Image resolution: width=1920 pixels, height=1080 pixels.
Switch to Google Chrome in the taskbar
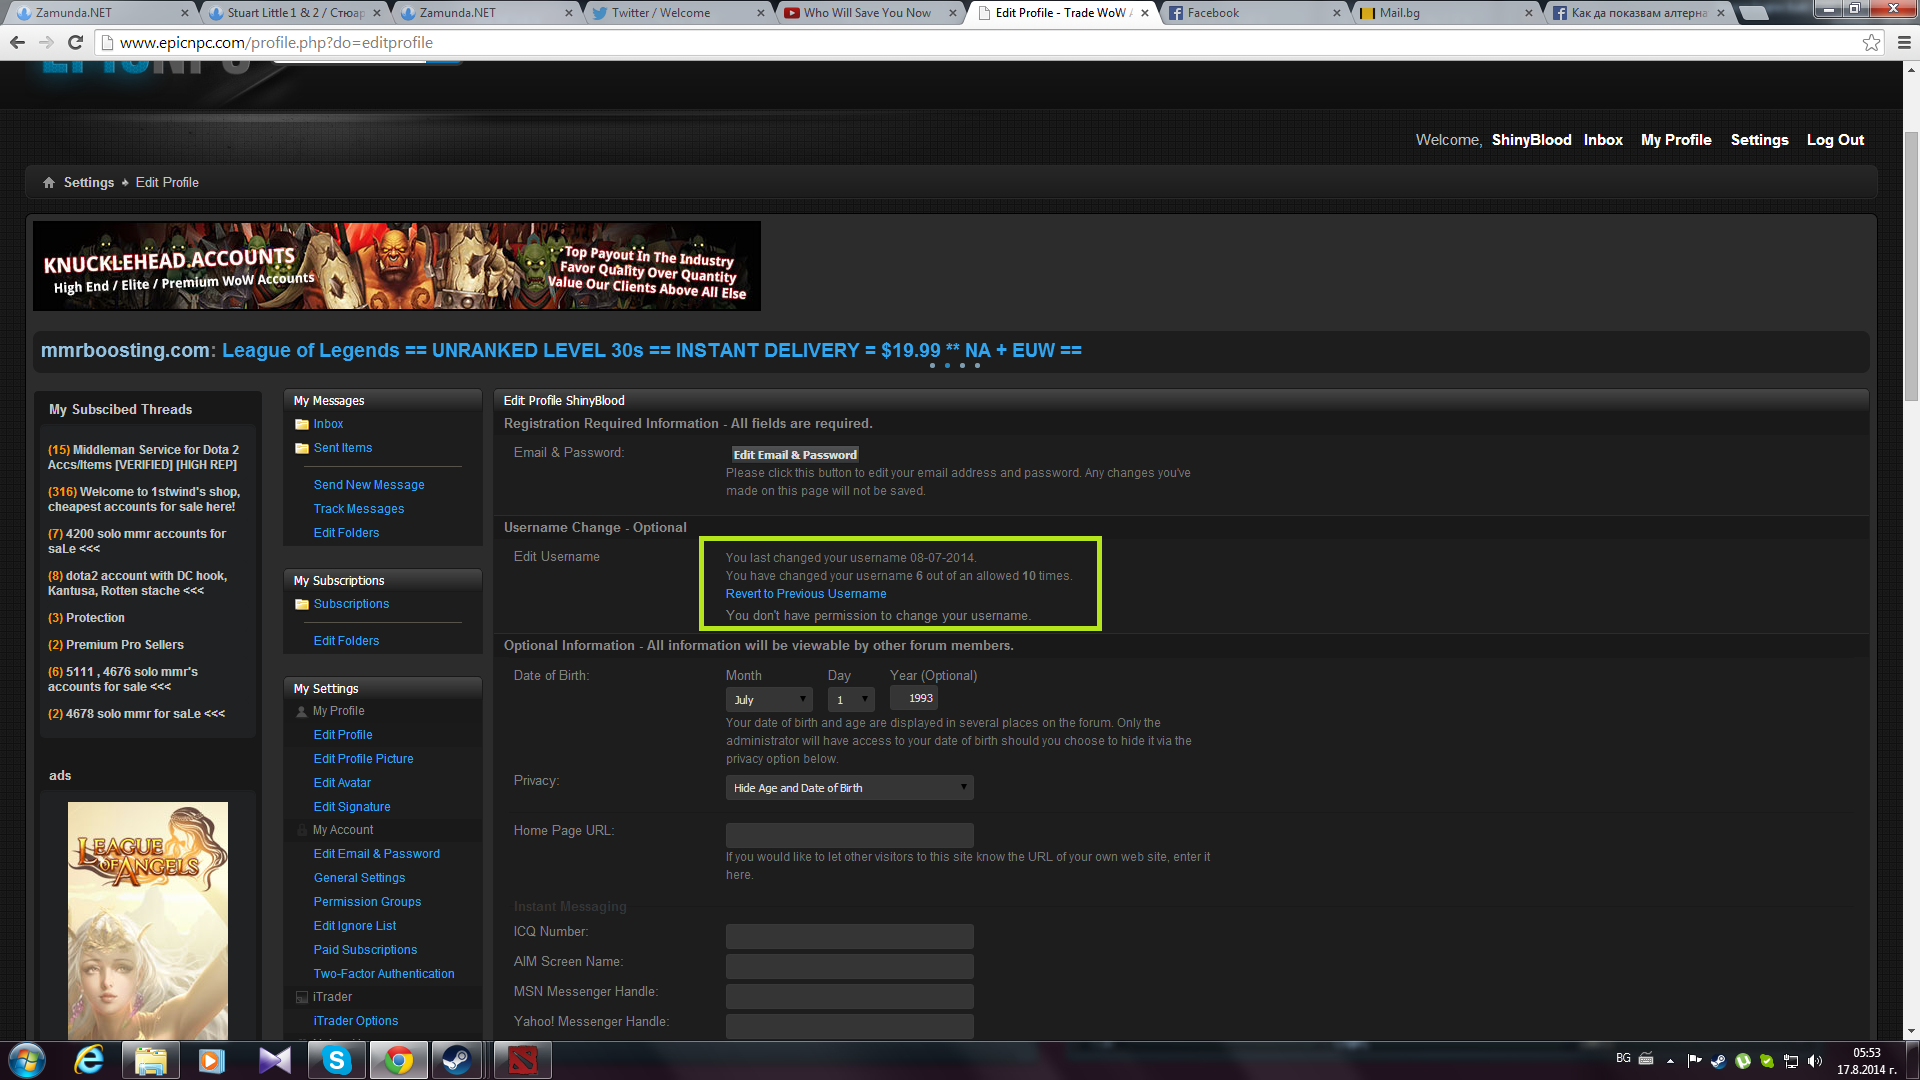tap(398, 1060)
